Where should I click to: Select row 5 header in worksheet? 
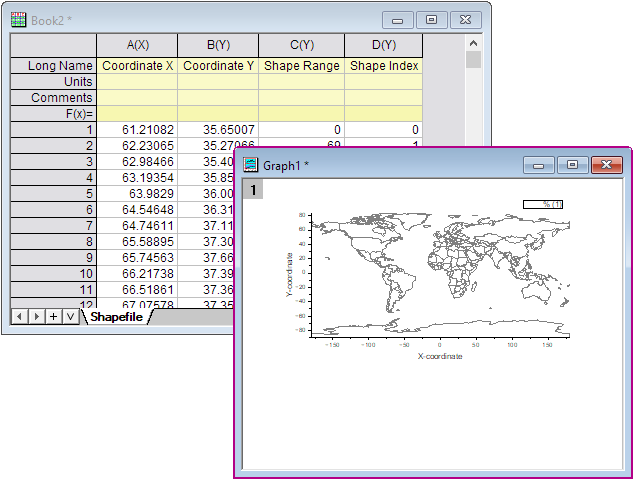coord(53,193)
